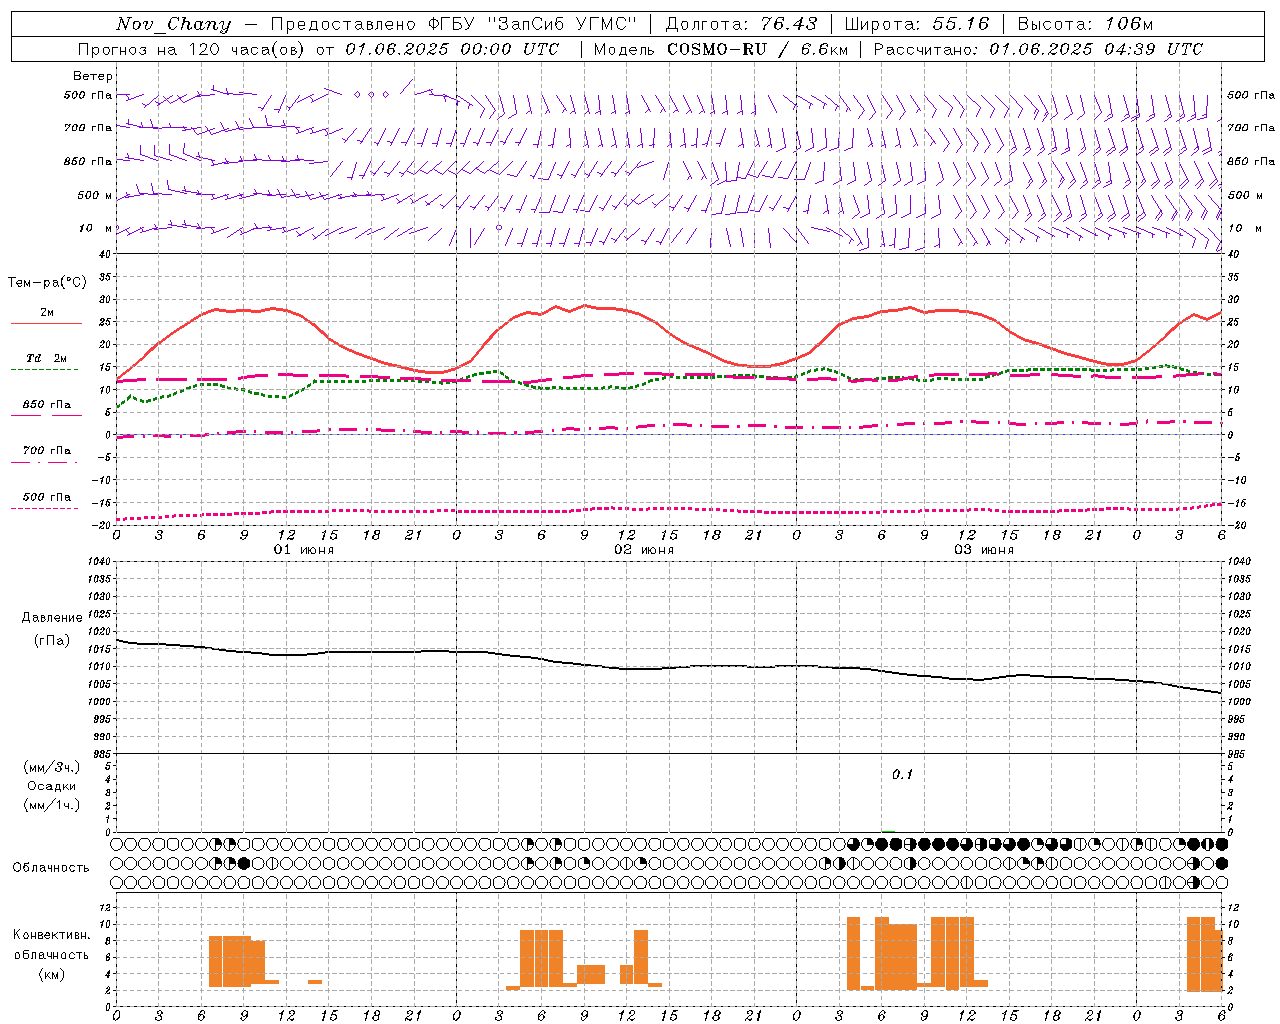Click the Тем-ра(°C) temperature axis title
Screen dimensions: 1280x1024
(47, 283)
